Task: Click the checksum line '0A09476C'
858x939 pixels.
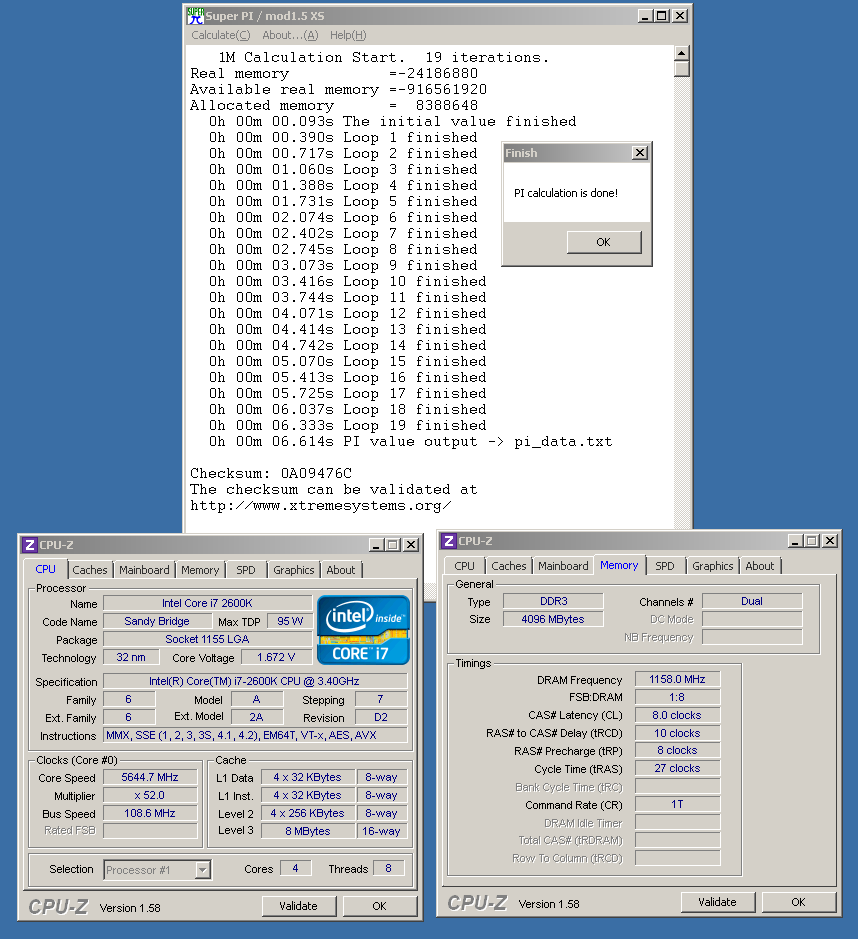Action: click(271, 474)
